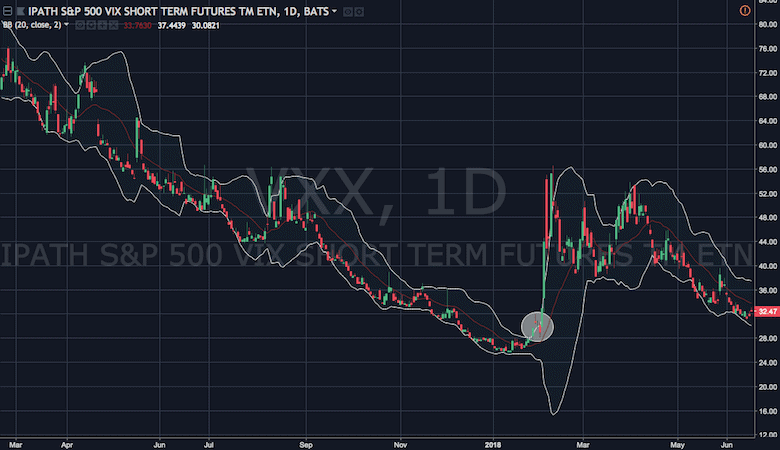The height and width of the screenshot is (450, 780).
Task: Click the 52.00 price axis label
Action: tap(768, 194)
